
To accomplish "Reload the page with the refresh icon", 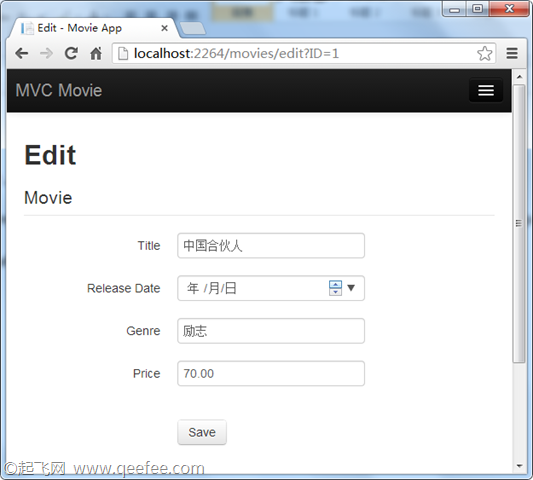I will (x=71, y=53).
